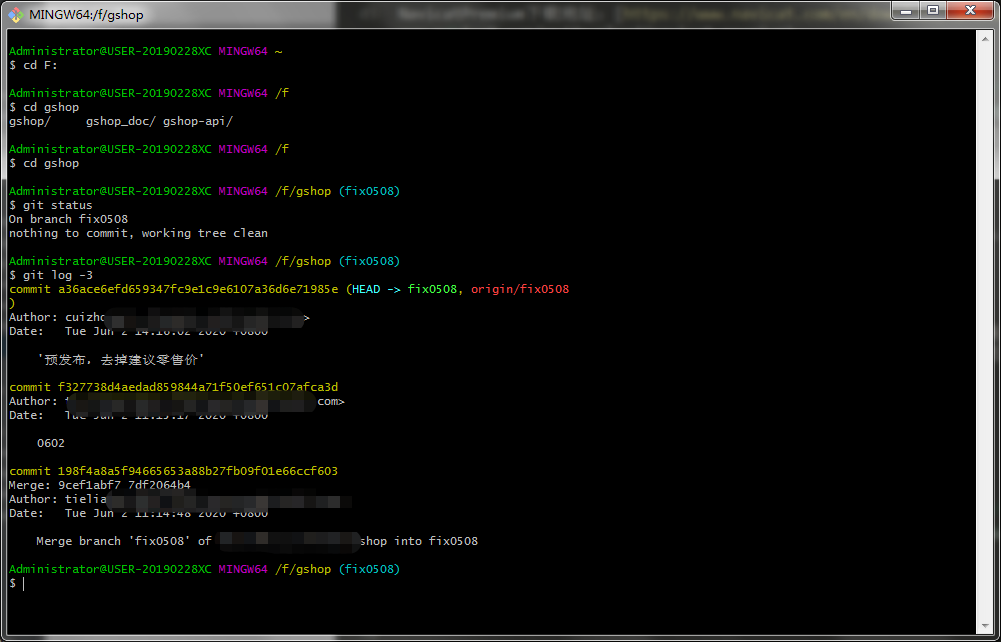The height and width of the screenshot is (642, 1001).
Task: Click the scrollbar down arrow
Action: point(984,625)
